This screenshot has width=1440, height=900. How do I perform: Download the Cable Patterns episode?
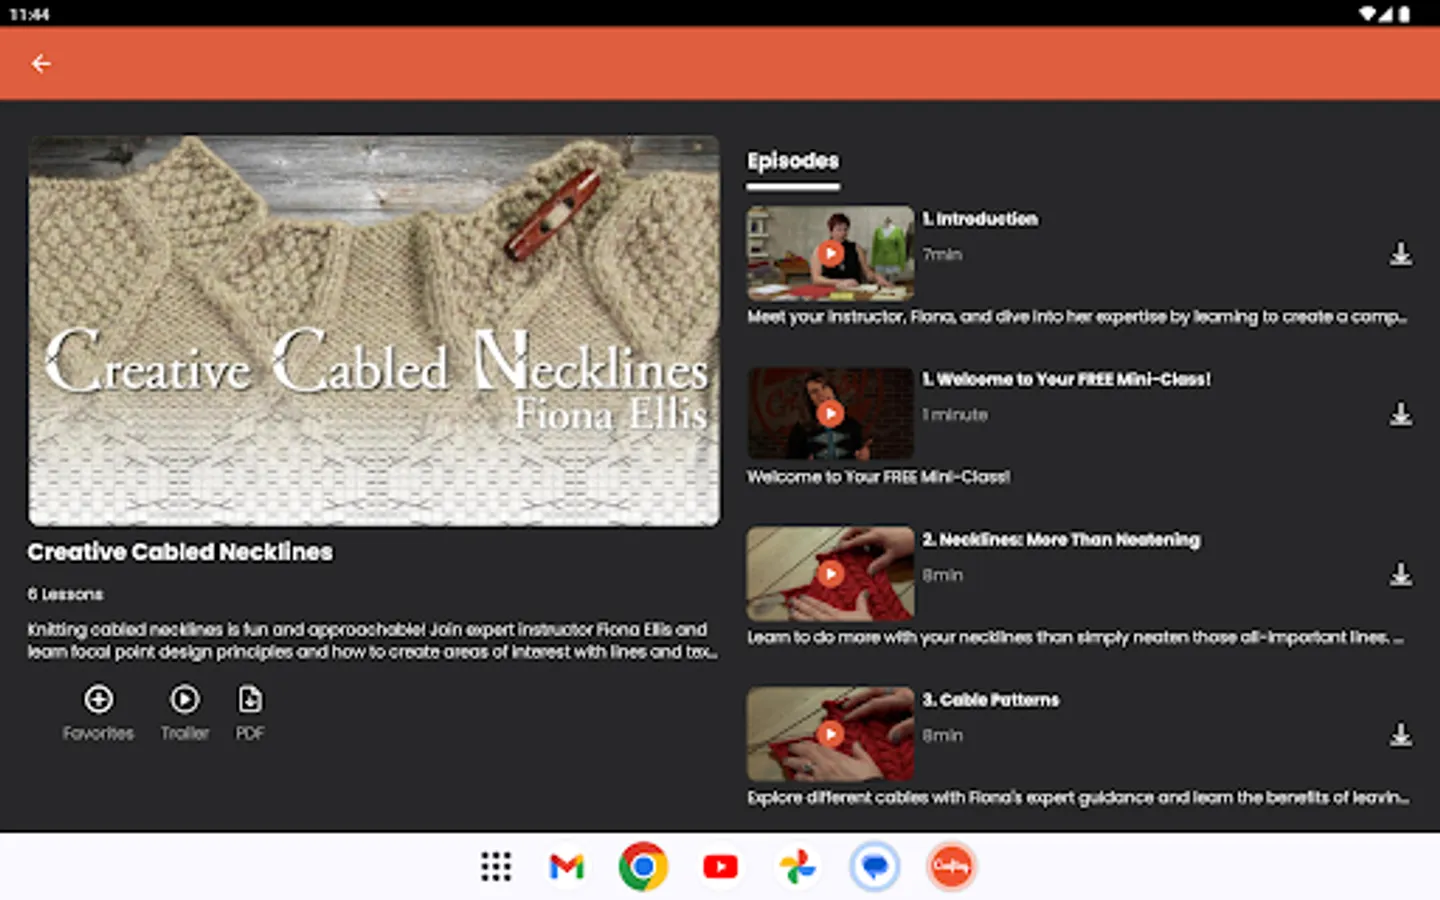point(1401,735)
